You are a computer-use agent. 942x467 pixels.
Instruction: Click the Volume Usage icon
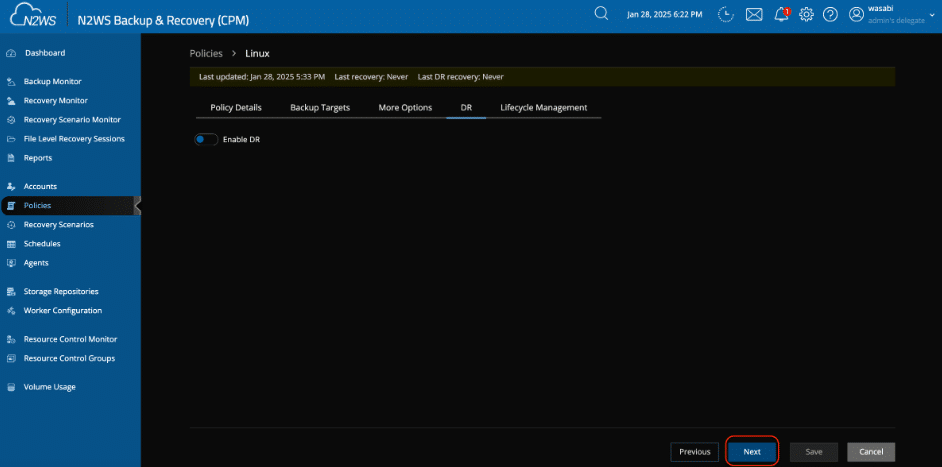[10, 387]
